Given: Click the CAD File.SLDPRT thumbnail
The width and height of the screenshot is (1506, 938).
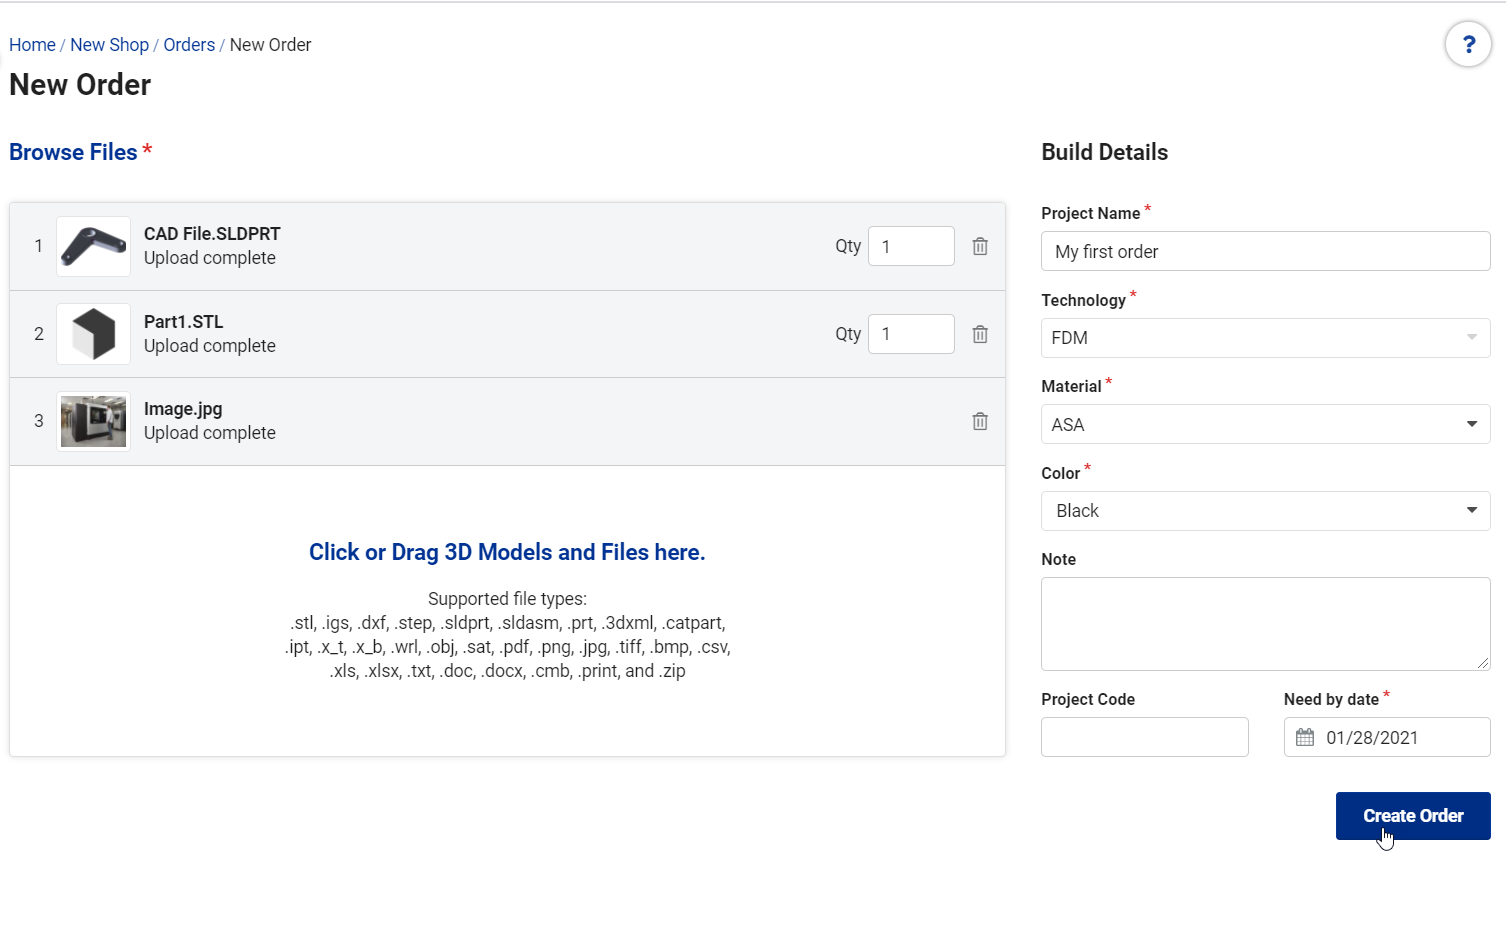Looking at the screenshot, I should point(93,246).
